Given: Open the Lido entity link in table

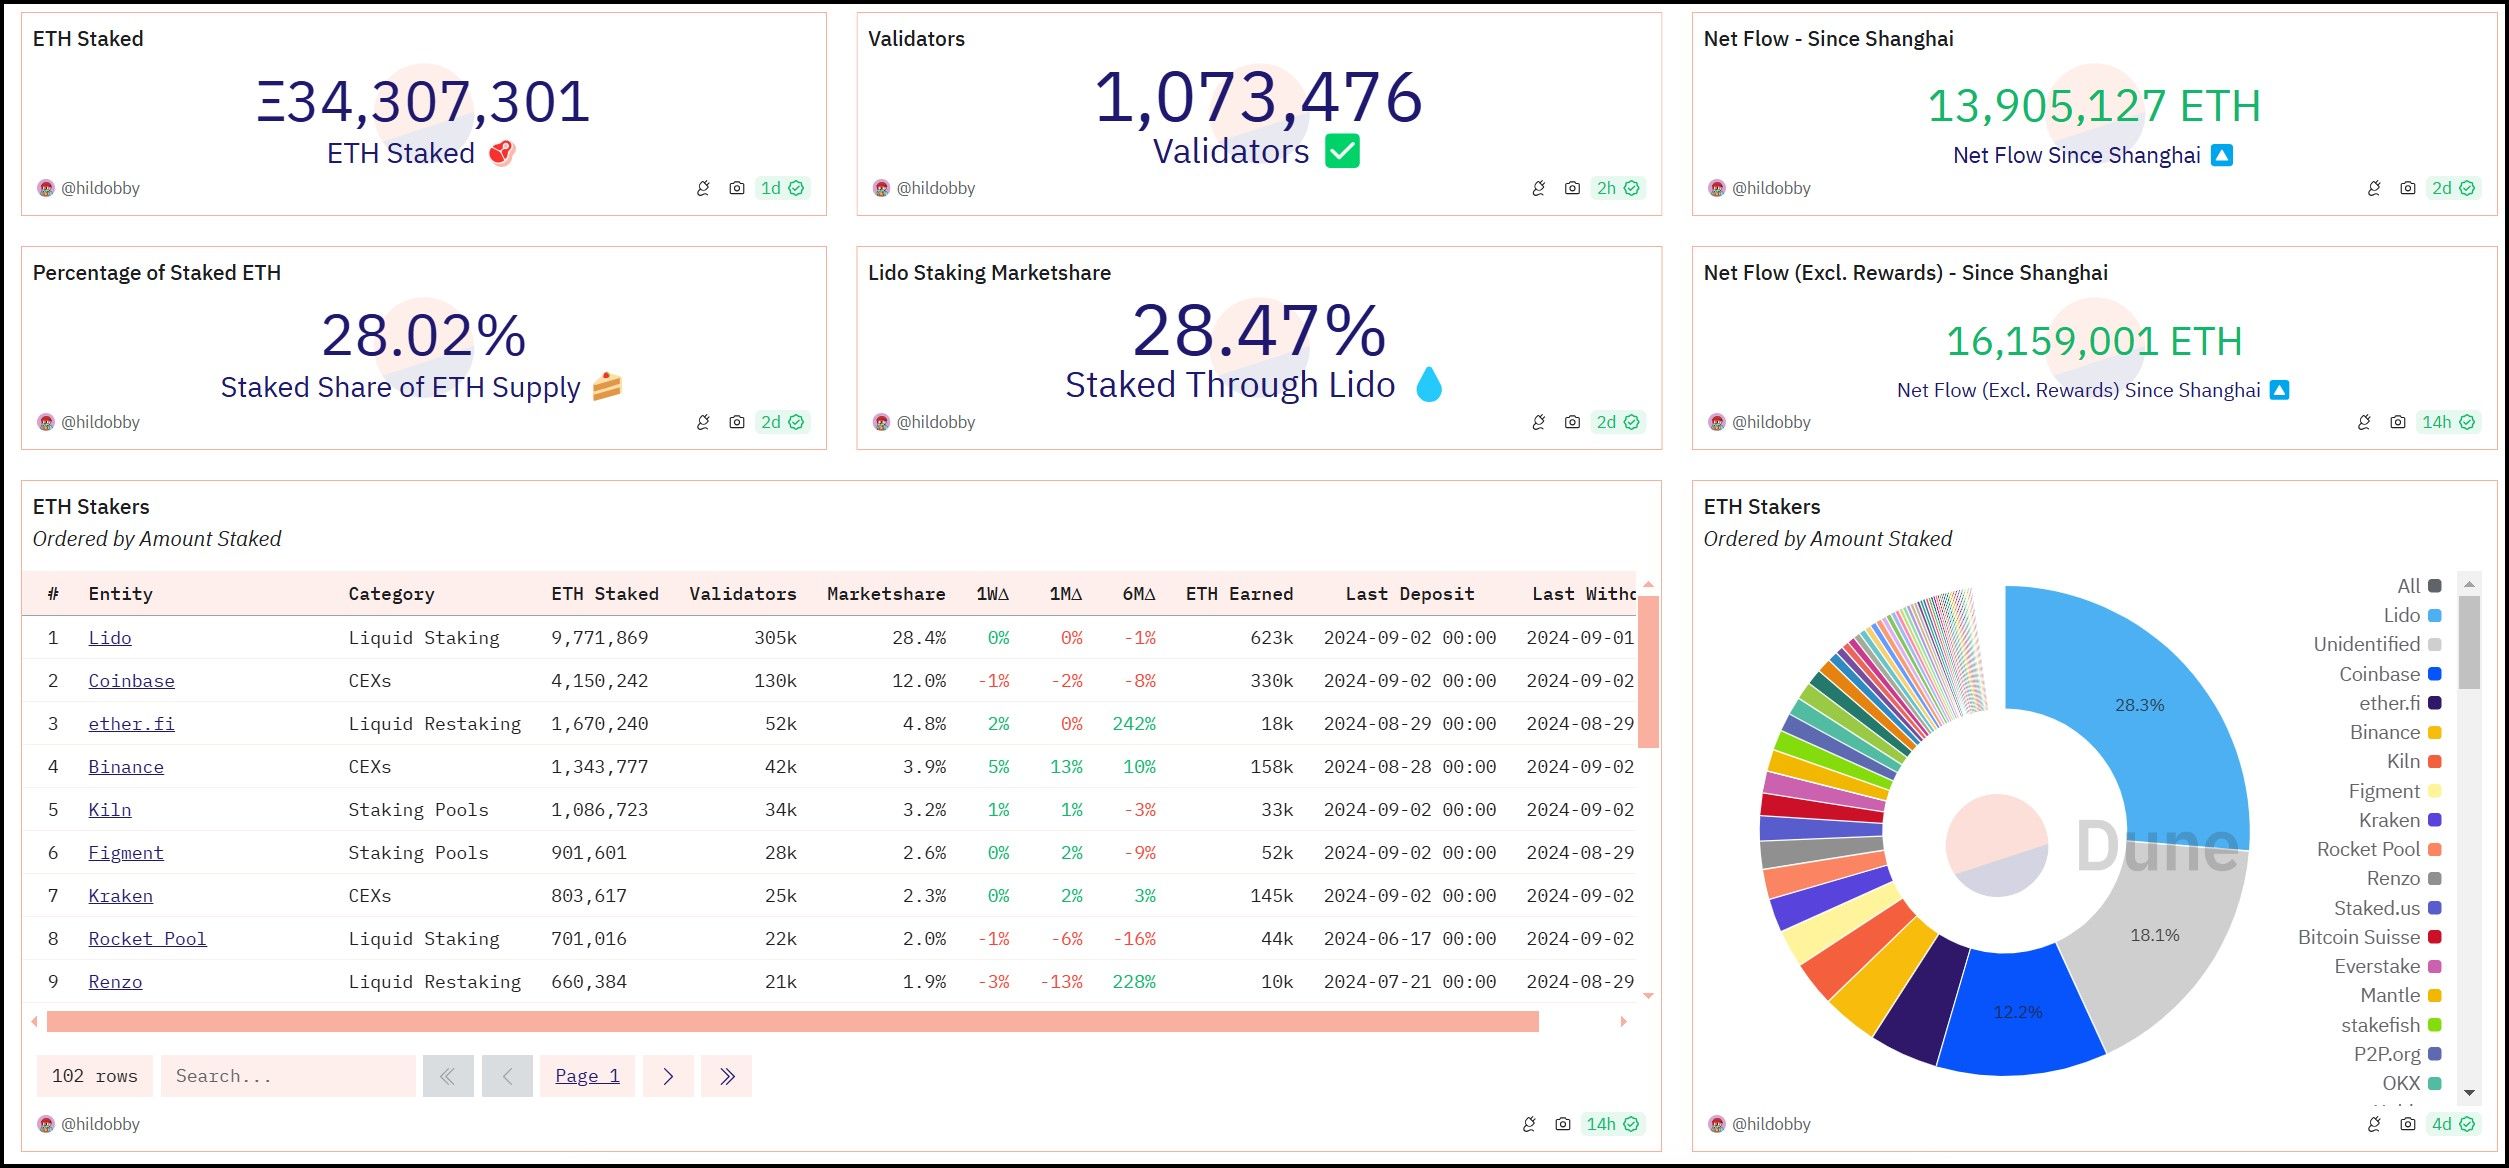Looking at the screenshot, I should point(110,638).
